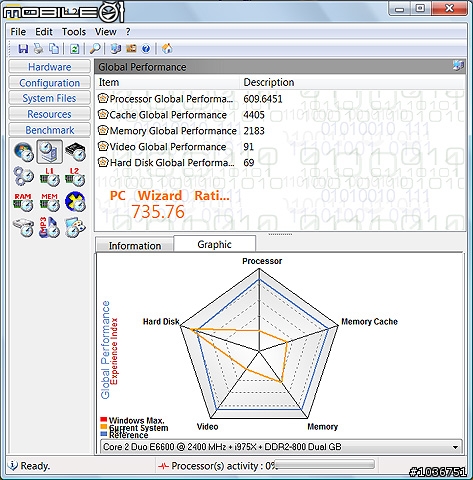Viewport: 473px width, 480px height.
Task: Click the processor activity progress bar
Action: coord(324,464)
